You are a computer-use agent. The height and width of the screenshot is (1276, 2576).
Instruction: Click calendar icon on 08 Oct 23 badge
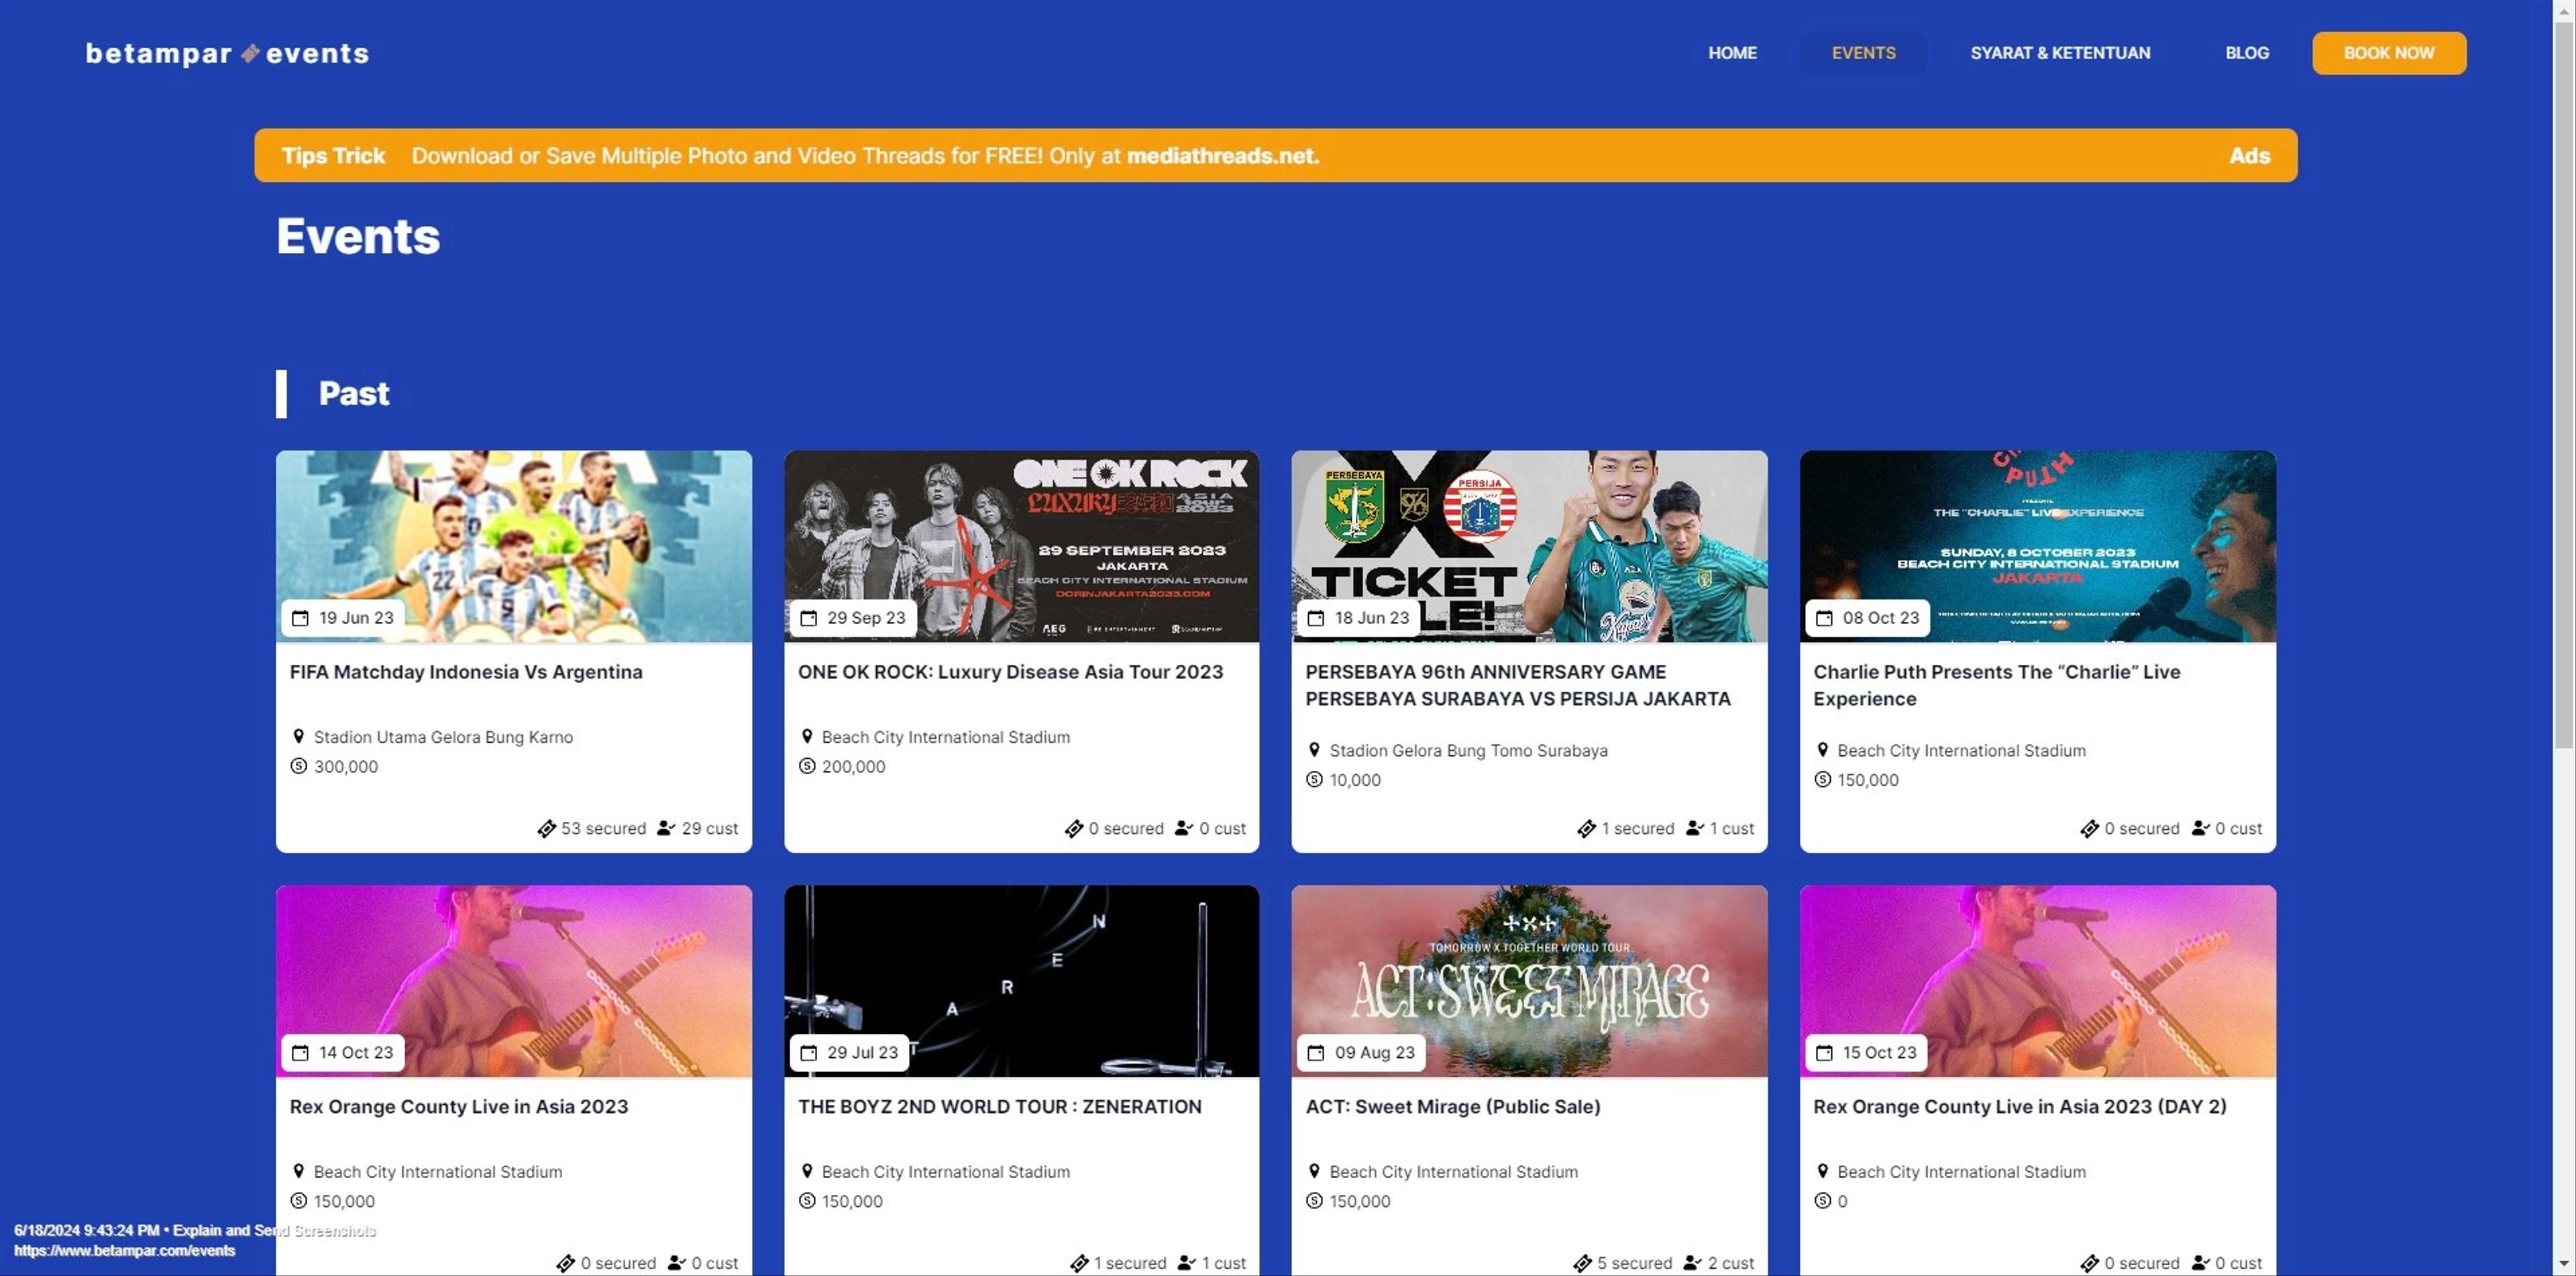click(x=1824, y=618)
